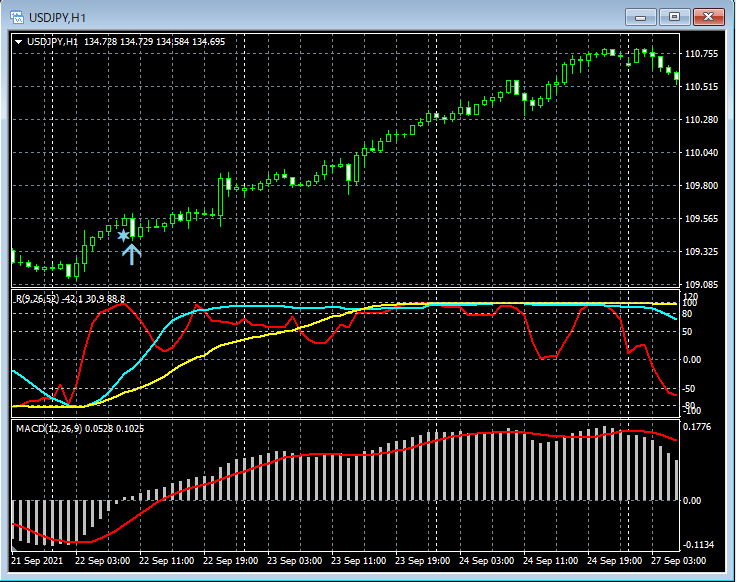The width and height of the screenshot is (737, 582).
Task: Click price level 110.755 on the scale
Action: click(x=702, y=54)
